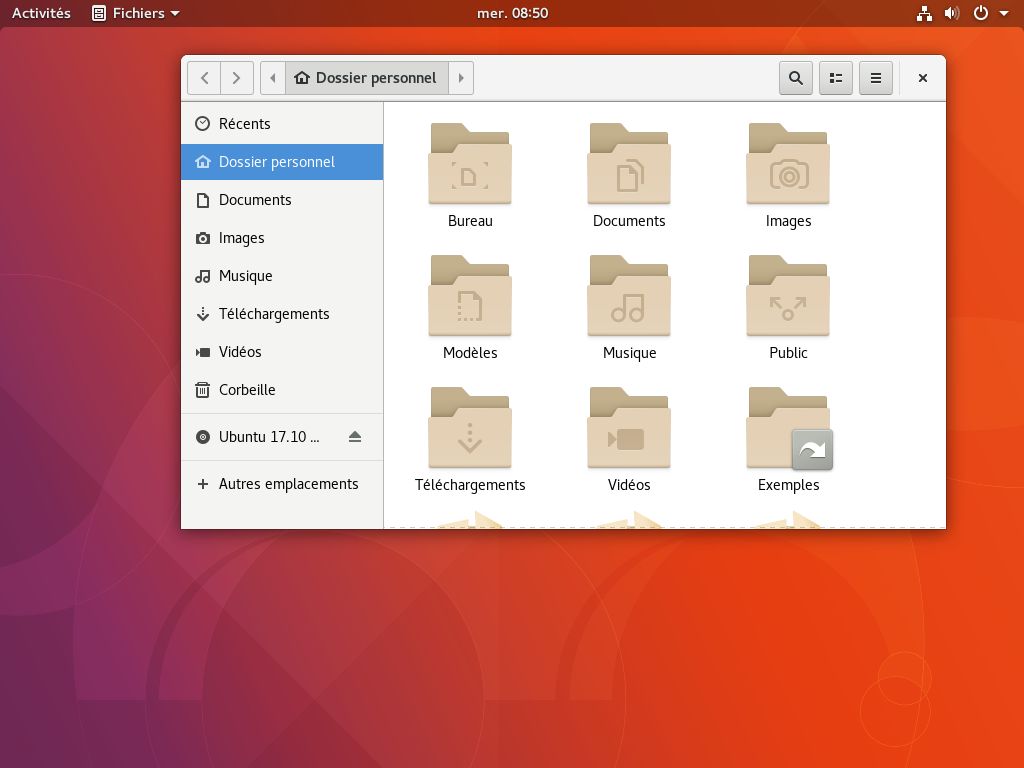
Task: Open the Fichiers menu in the top bar
Action: tap(134, 13)
